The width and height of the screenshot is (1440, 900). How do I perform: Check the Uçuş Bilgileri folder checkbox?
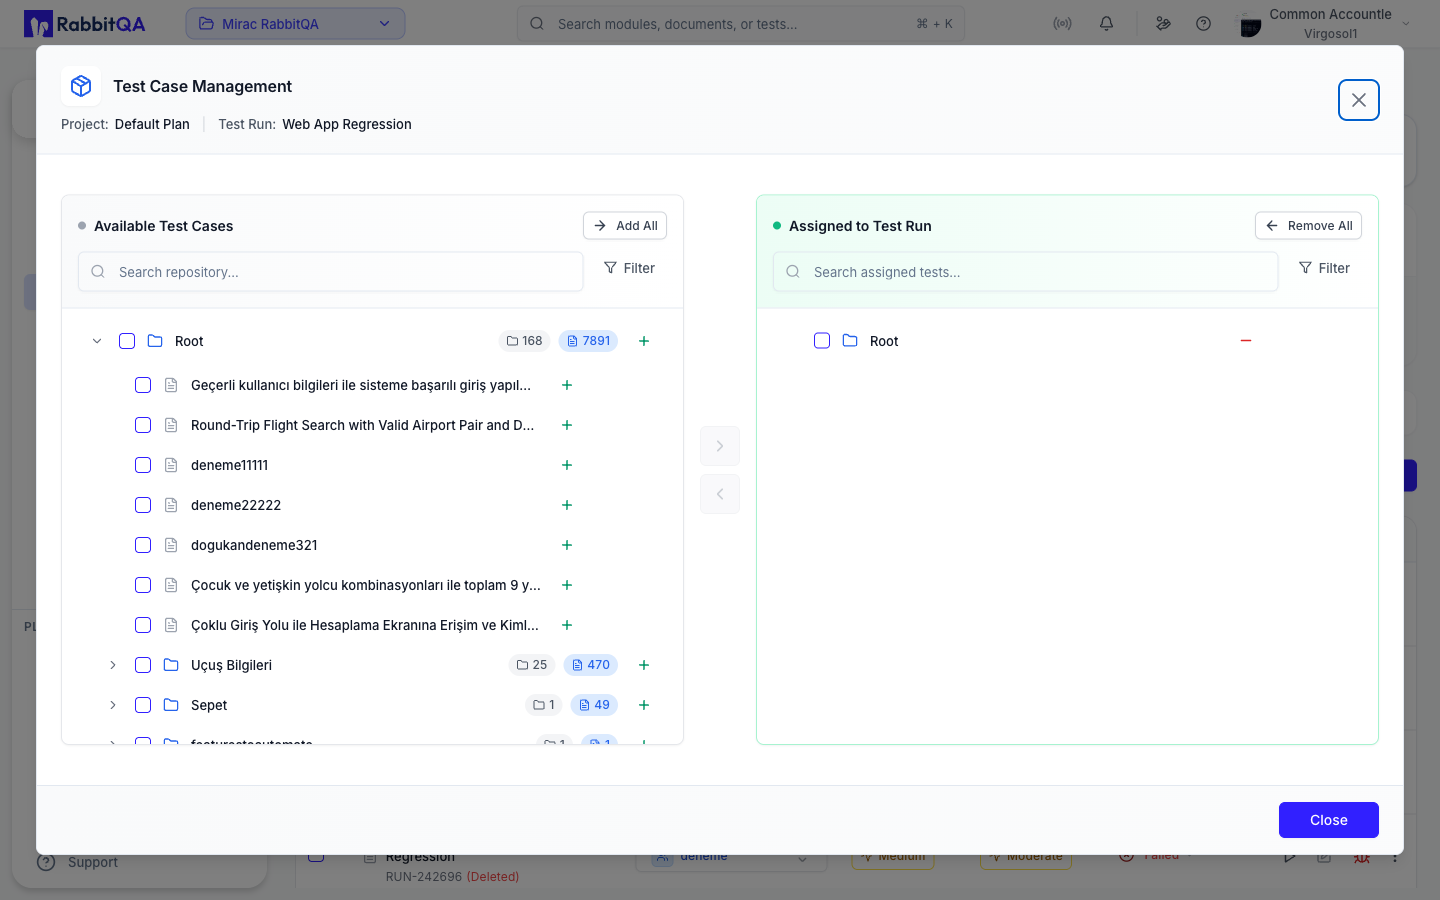click(143, 665)
